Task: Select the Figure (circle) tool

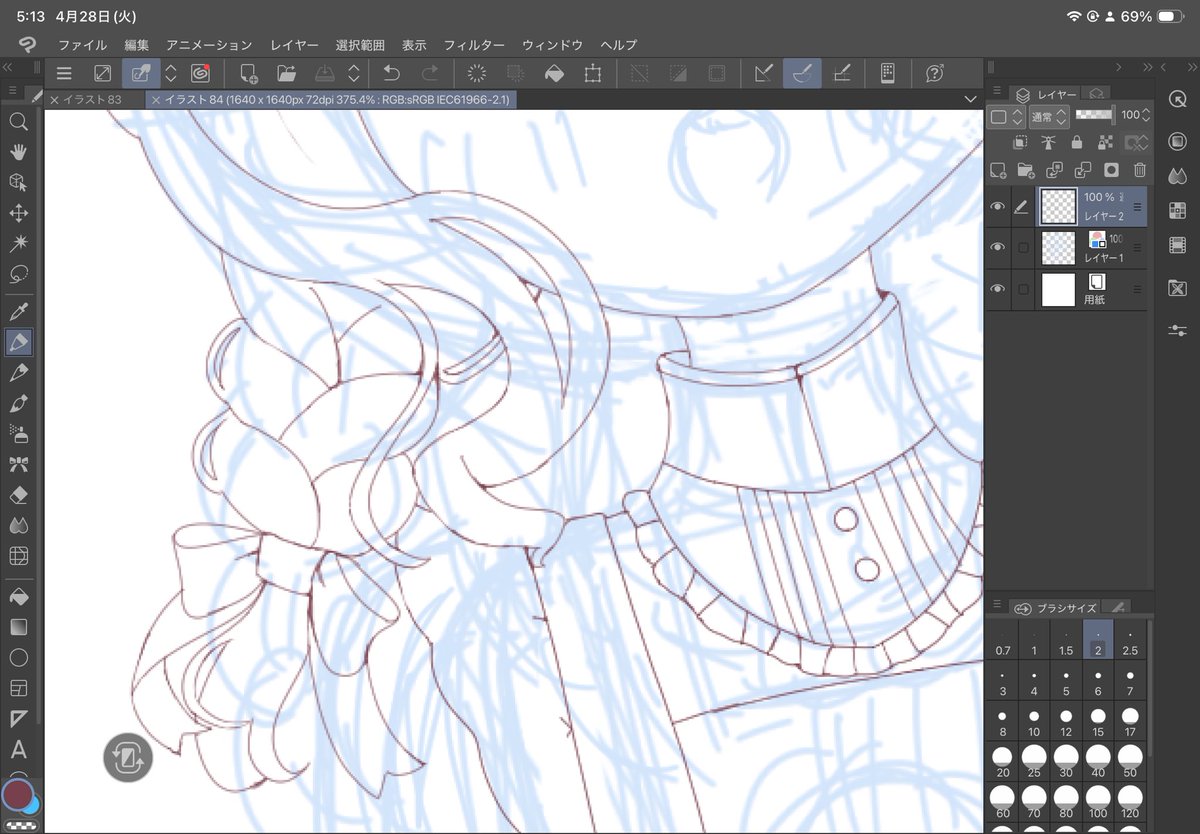Action: tap(18, 658)
